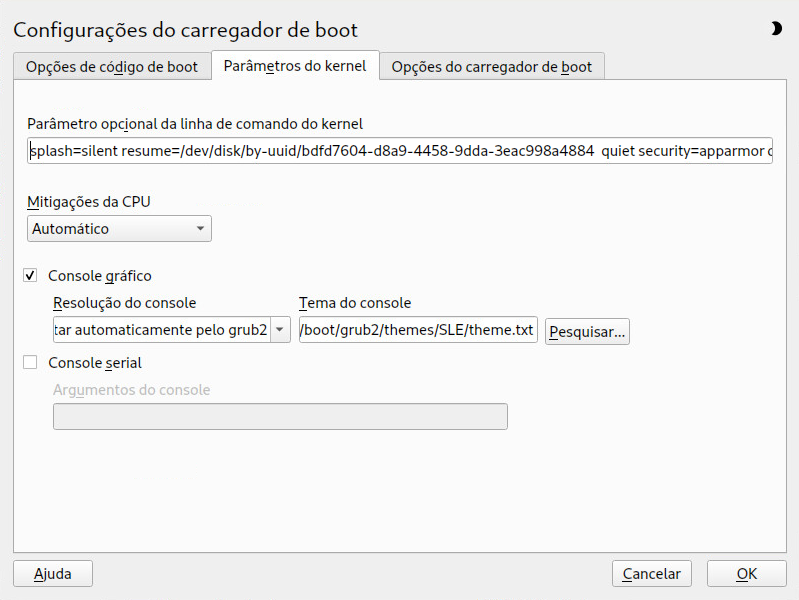
Task: Open help with the Ajuda button
Action: [x=53, y=574]
